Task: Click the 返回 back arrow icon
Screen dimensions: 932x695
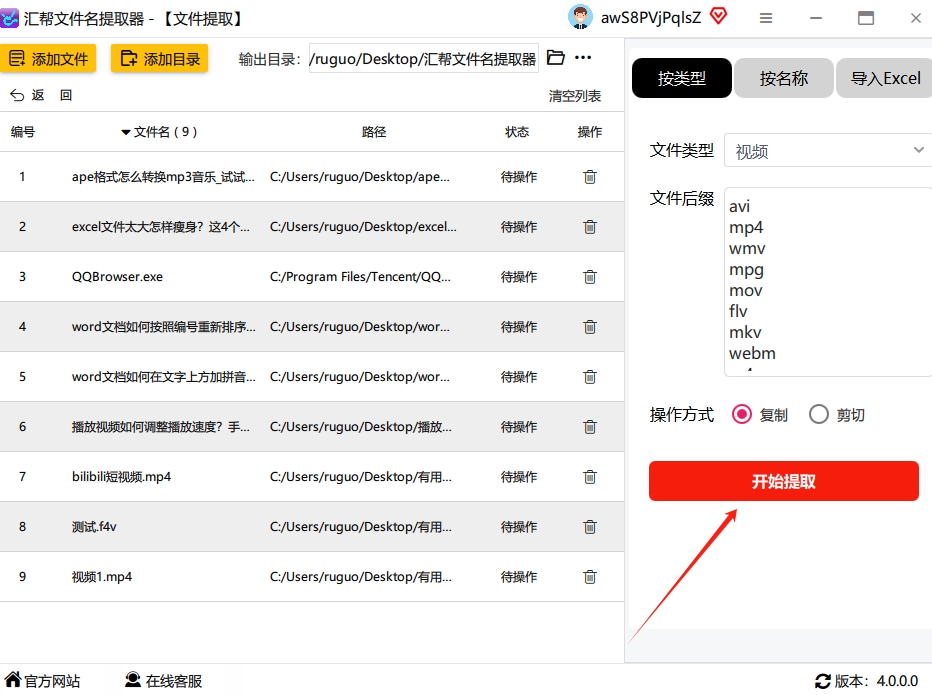Action: tap(17, 95)
